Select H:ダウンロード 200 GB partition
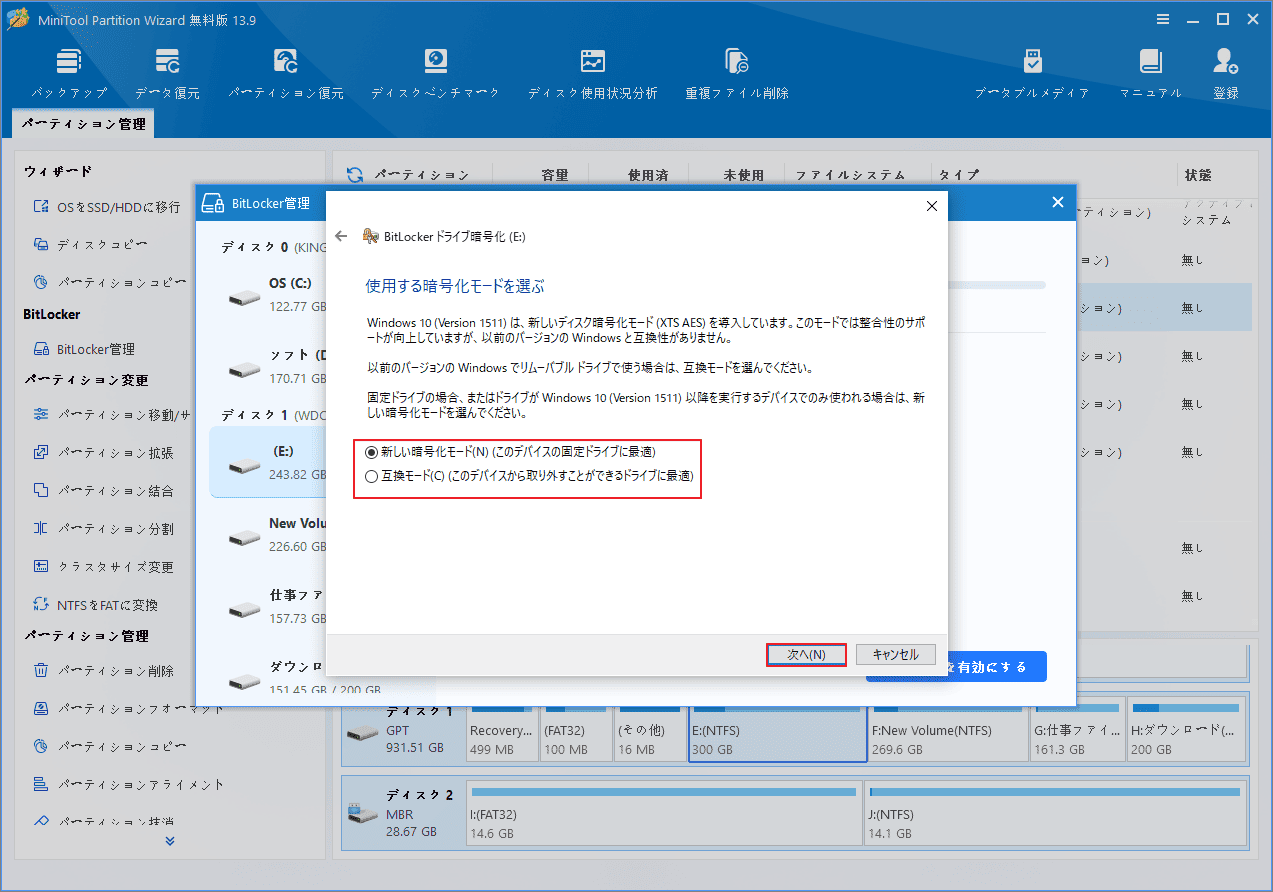Viewport: 1273px width, 892px height. (1186, 729)
